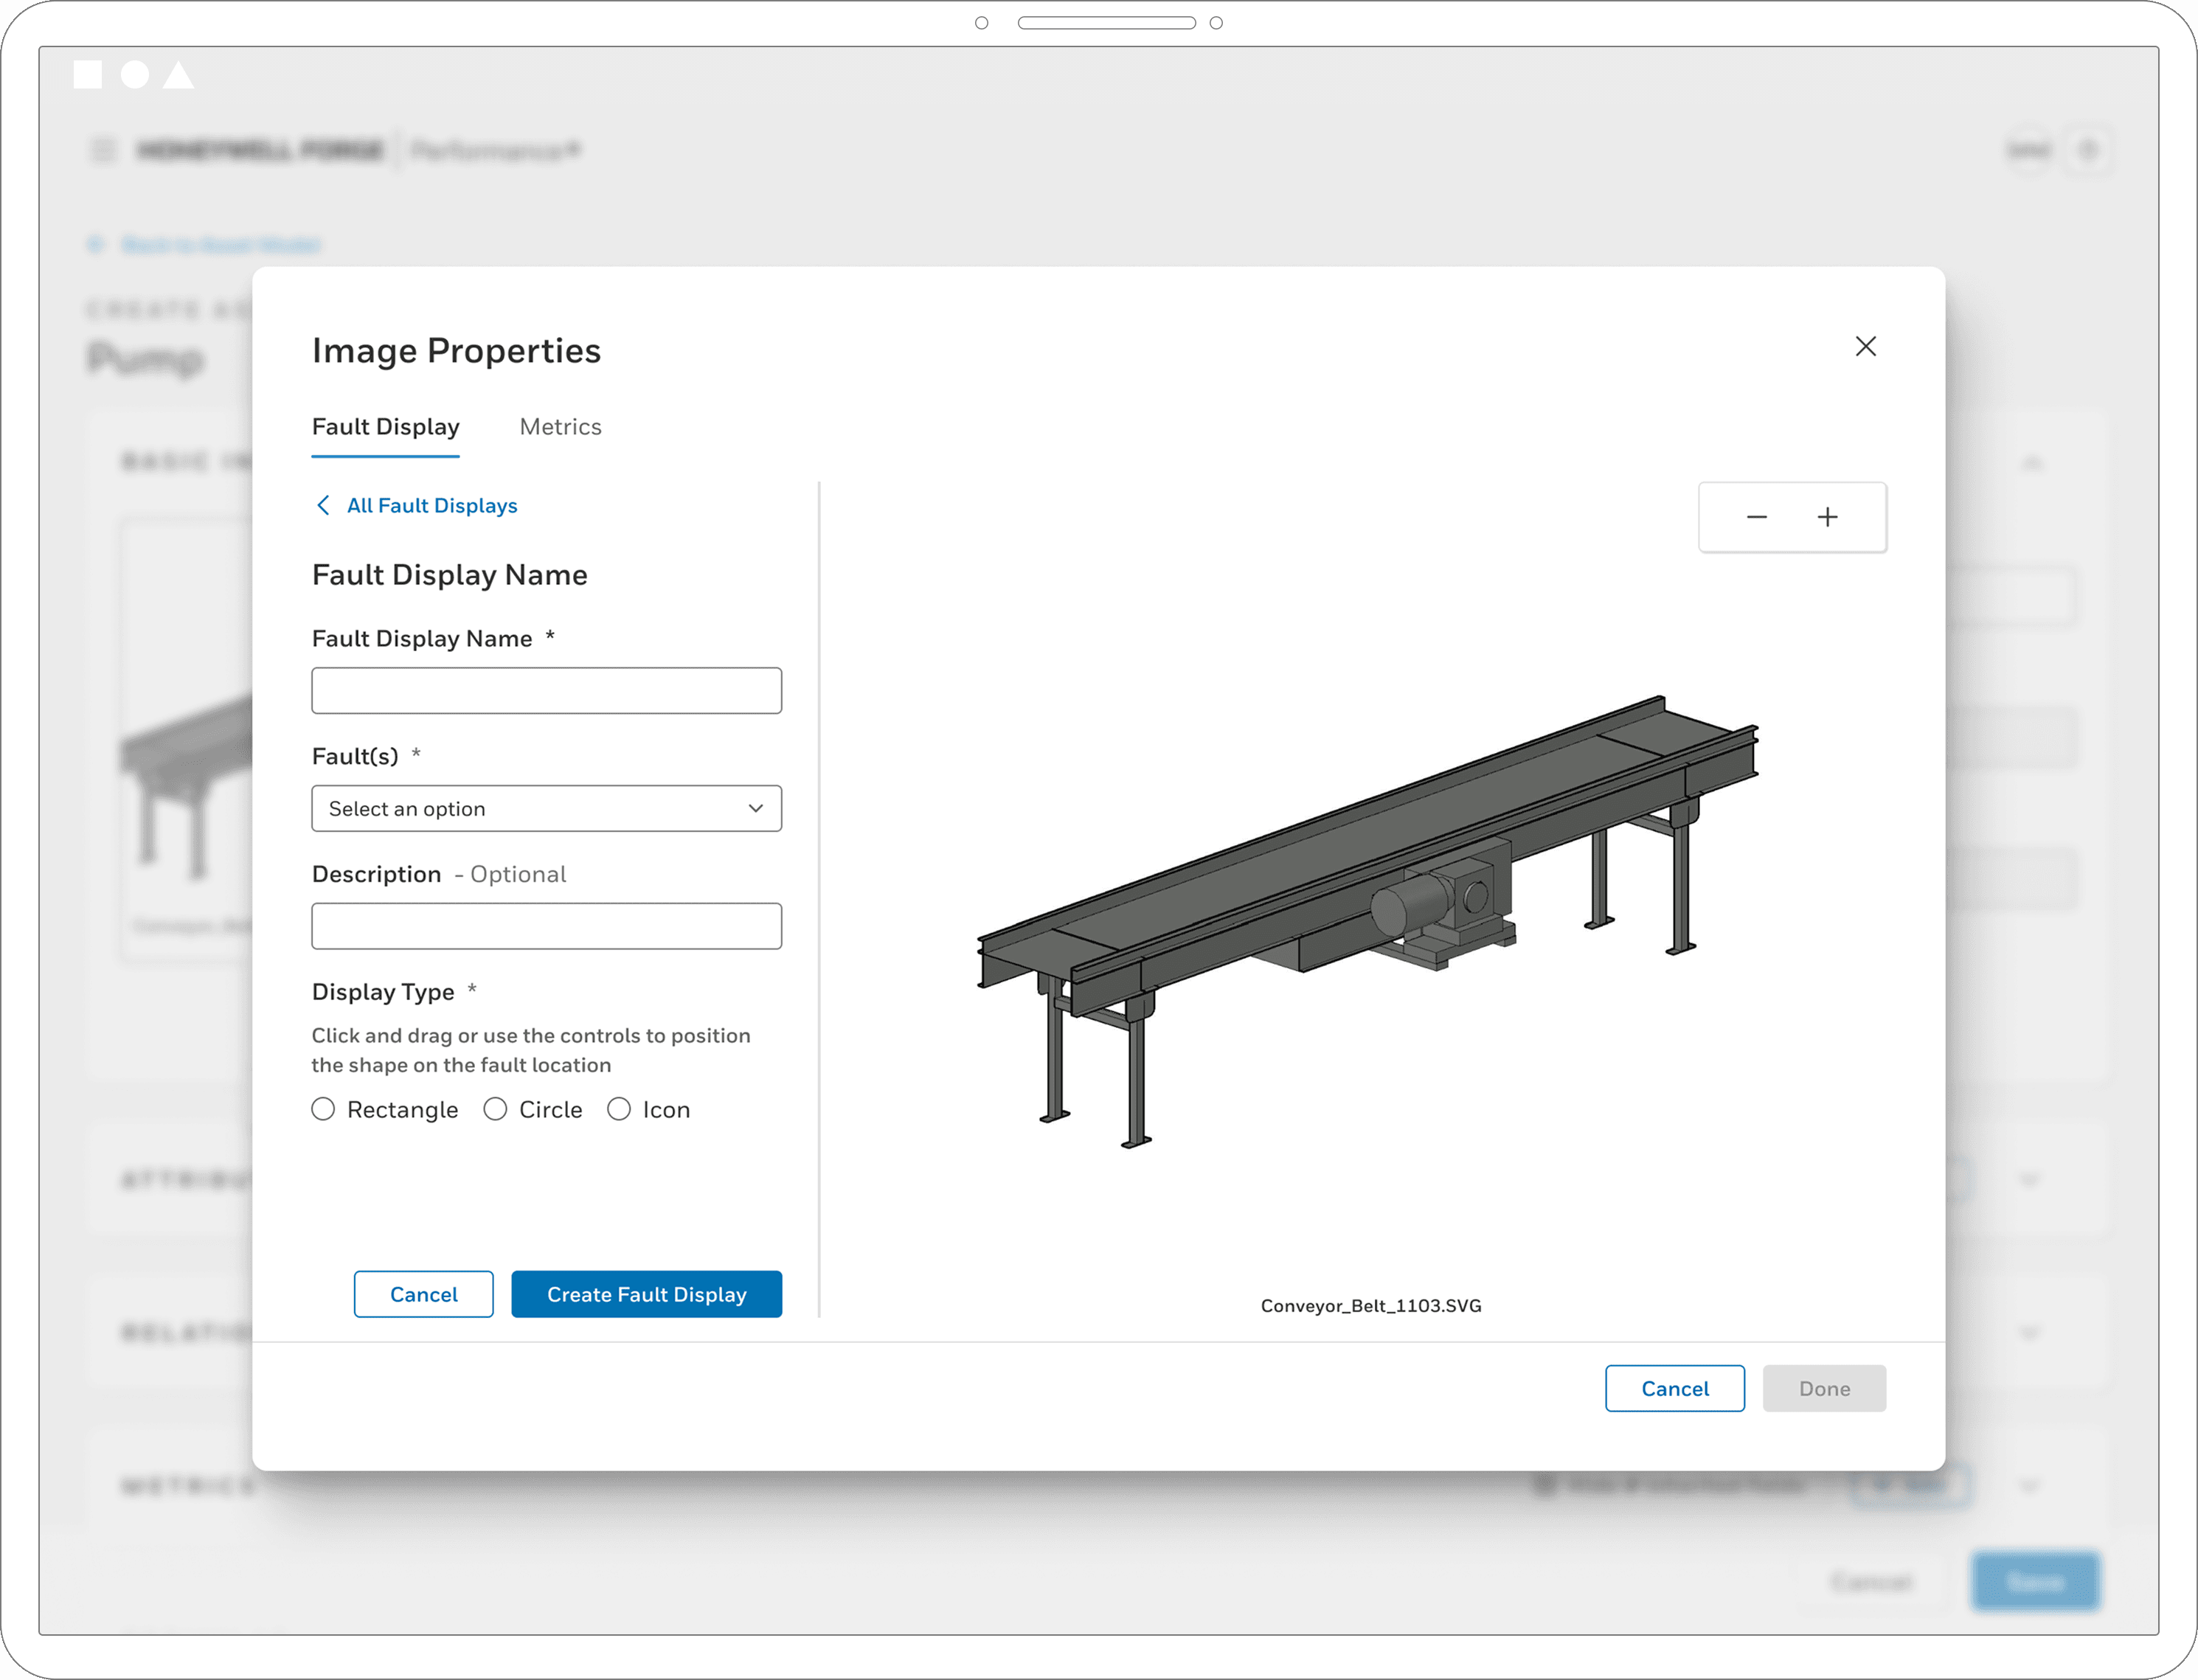Focus the Fault Display Name input field
2198x1680 pixels.
click(547, 691)
